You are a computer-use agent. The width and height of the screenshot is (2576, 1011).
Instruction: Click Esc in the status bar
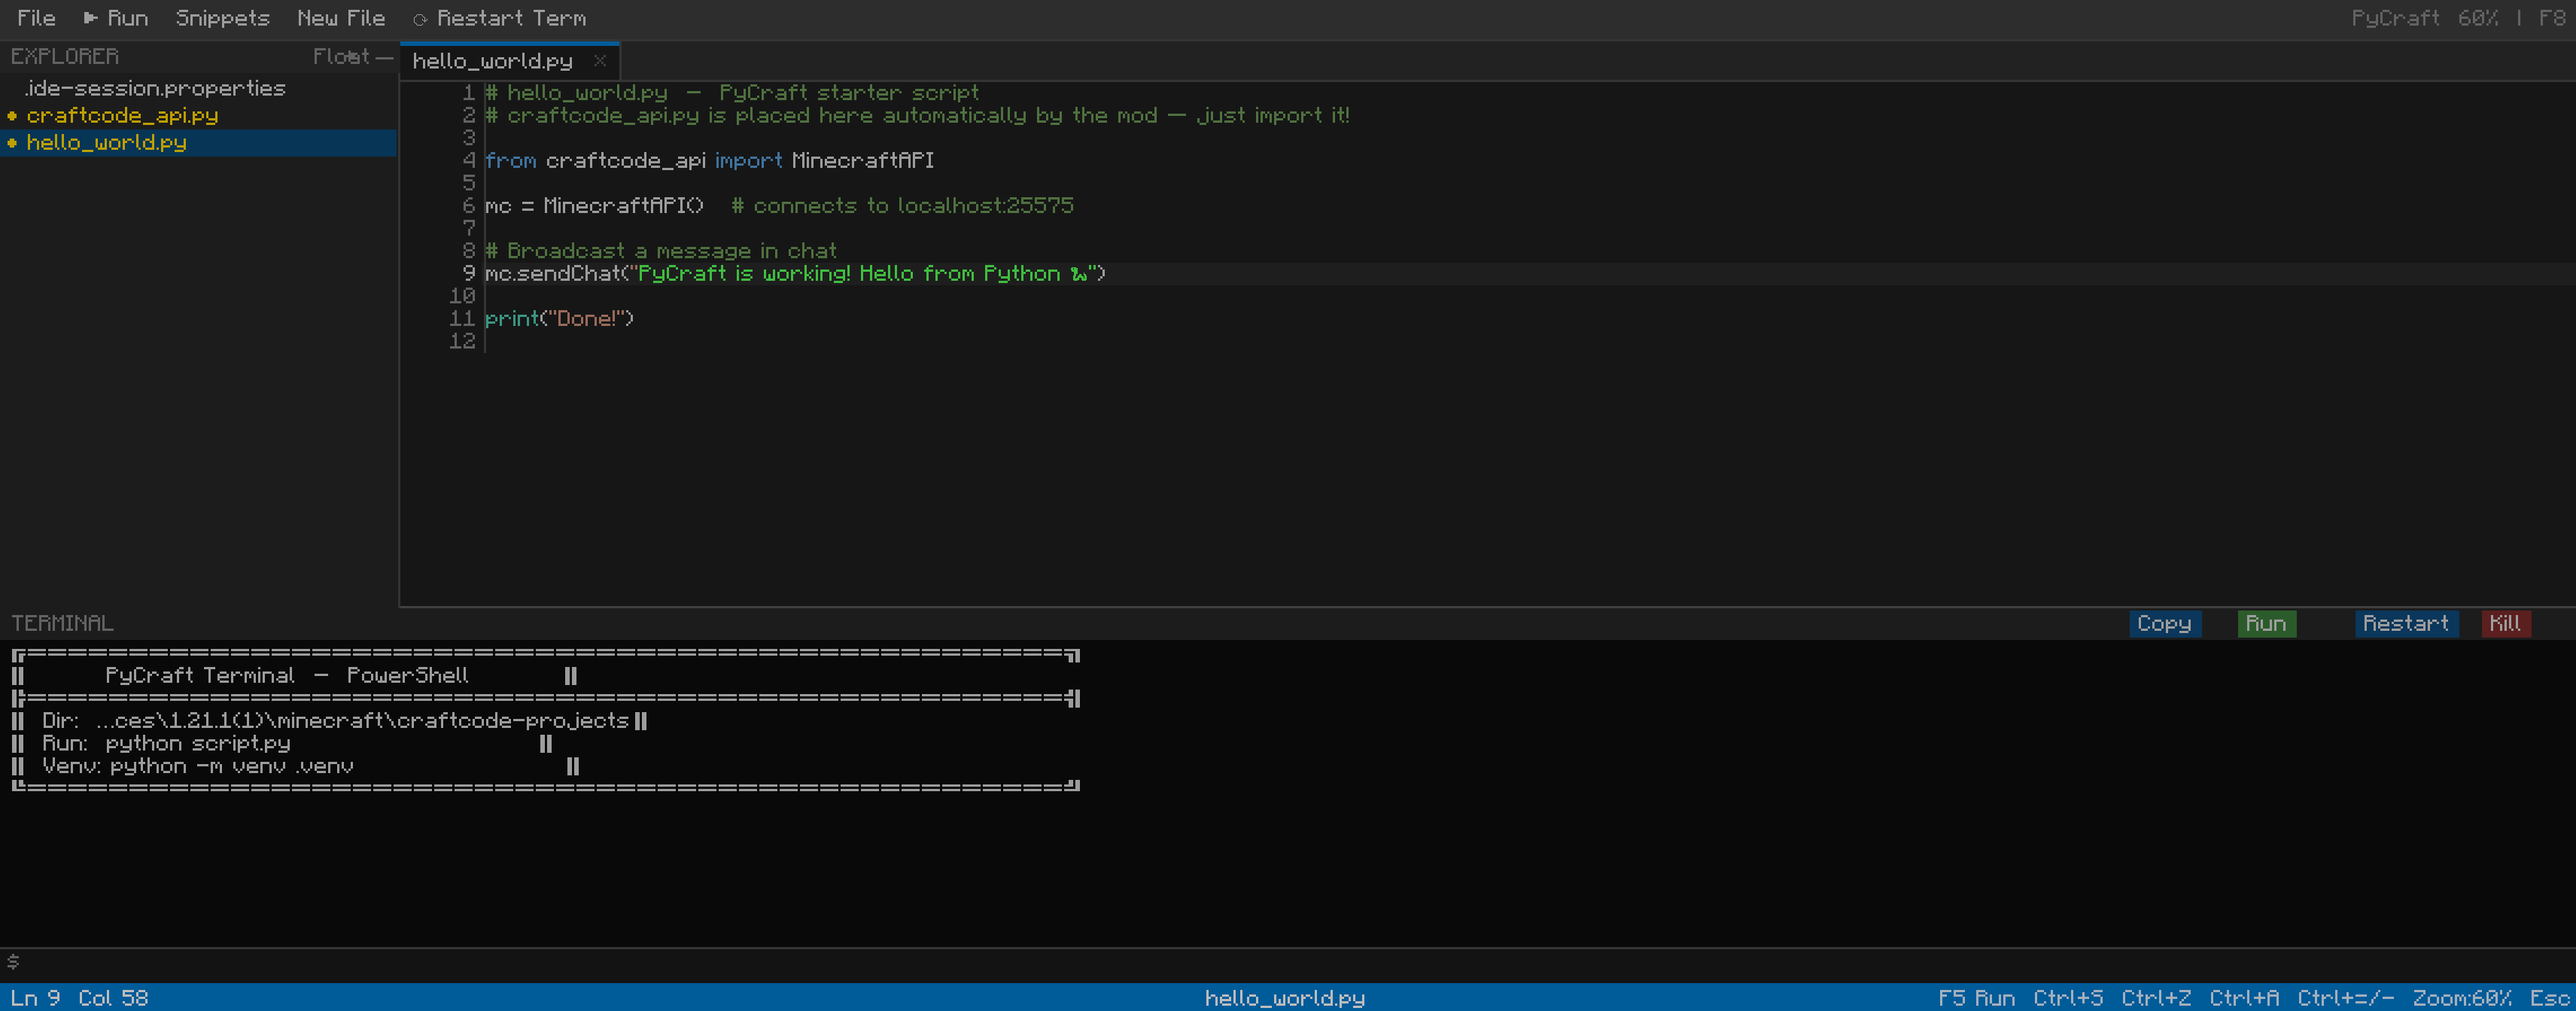pos(2549,997)
